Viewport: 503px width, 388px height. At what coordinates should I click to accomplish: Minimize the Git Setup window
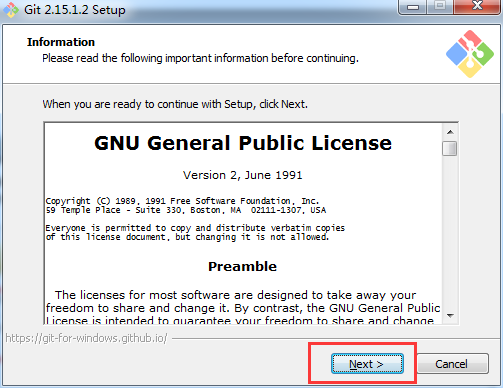click(413, 7)
